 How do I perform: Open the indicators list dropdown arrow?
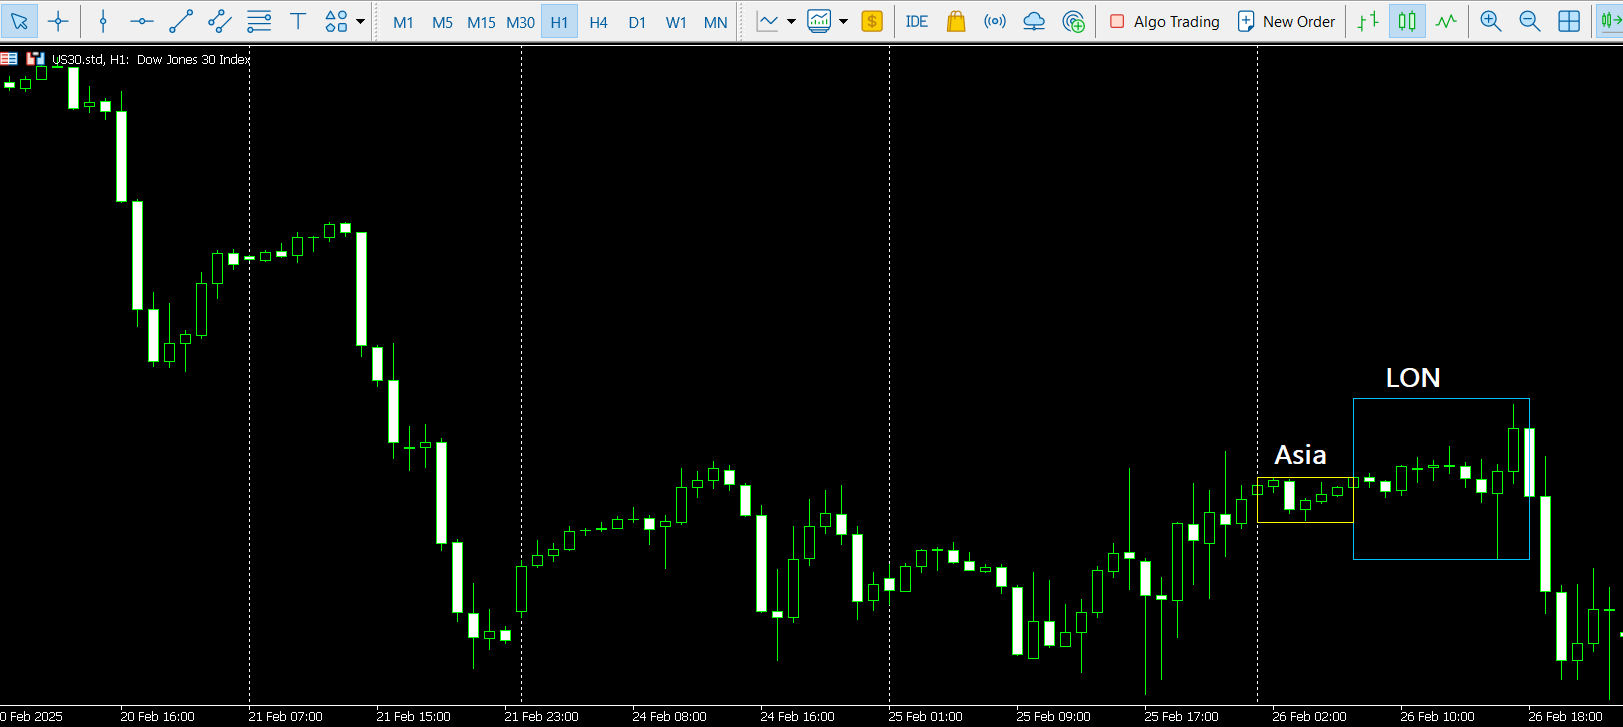pos(792,21)
